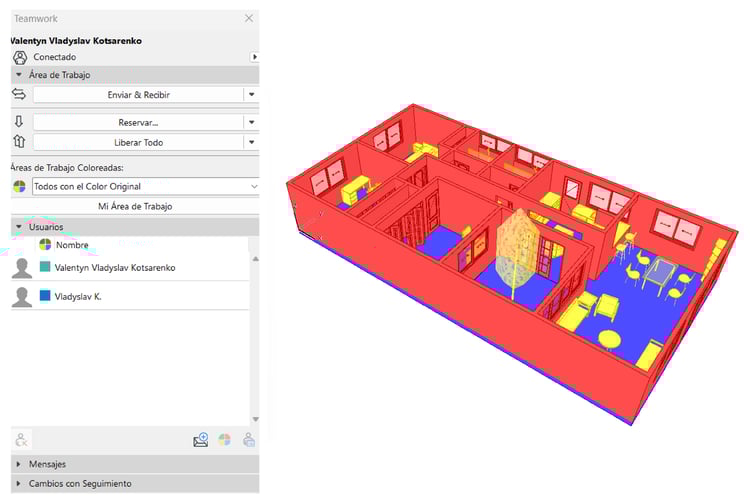Click the users list scroll down arrow
This screenshot has height=500, width=750.
[x=255, y=419]
